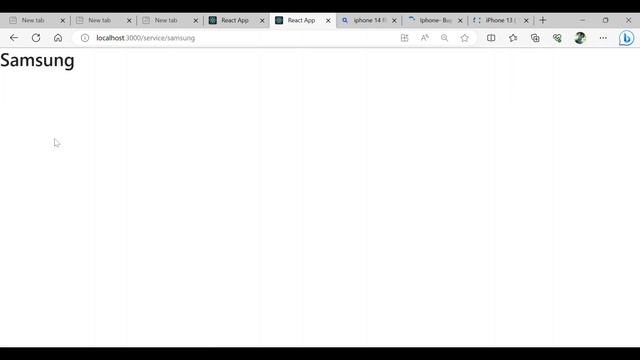Screen dimensions: 640x360
Task: Restore down the browser window
Action: pos(605,20)
